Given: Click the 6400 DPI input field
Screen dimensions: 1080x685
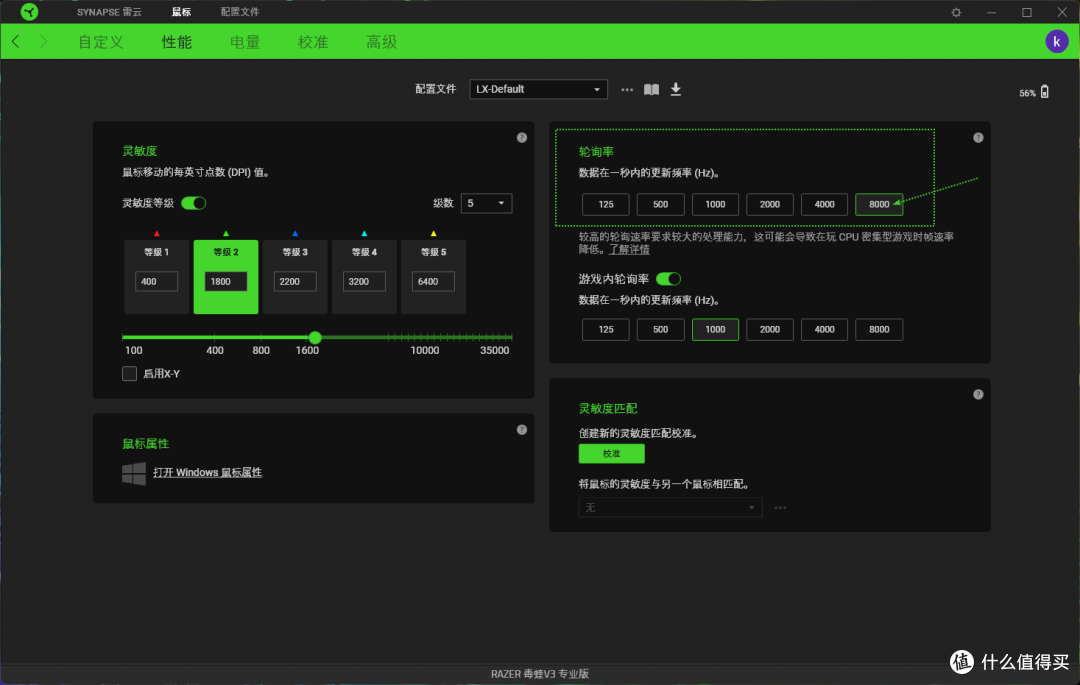Looking at the screenshot, I should tap(433, 282).
